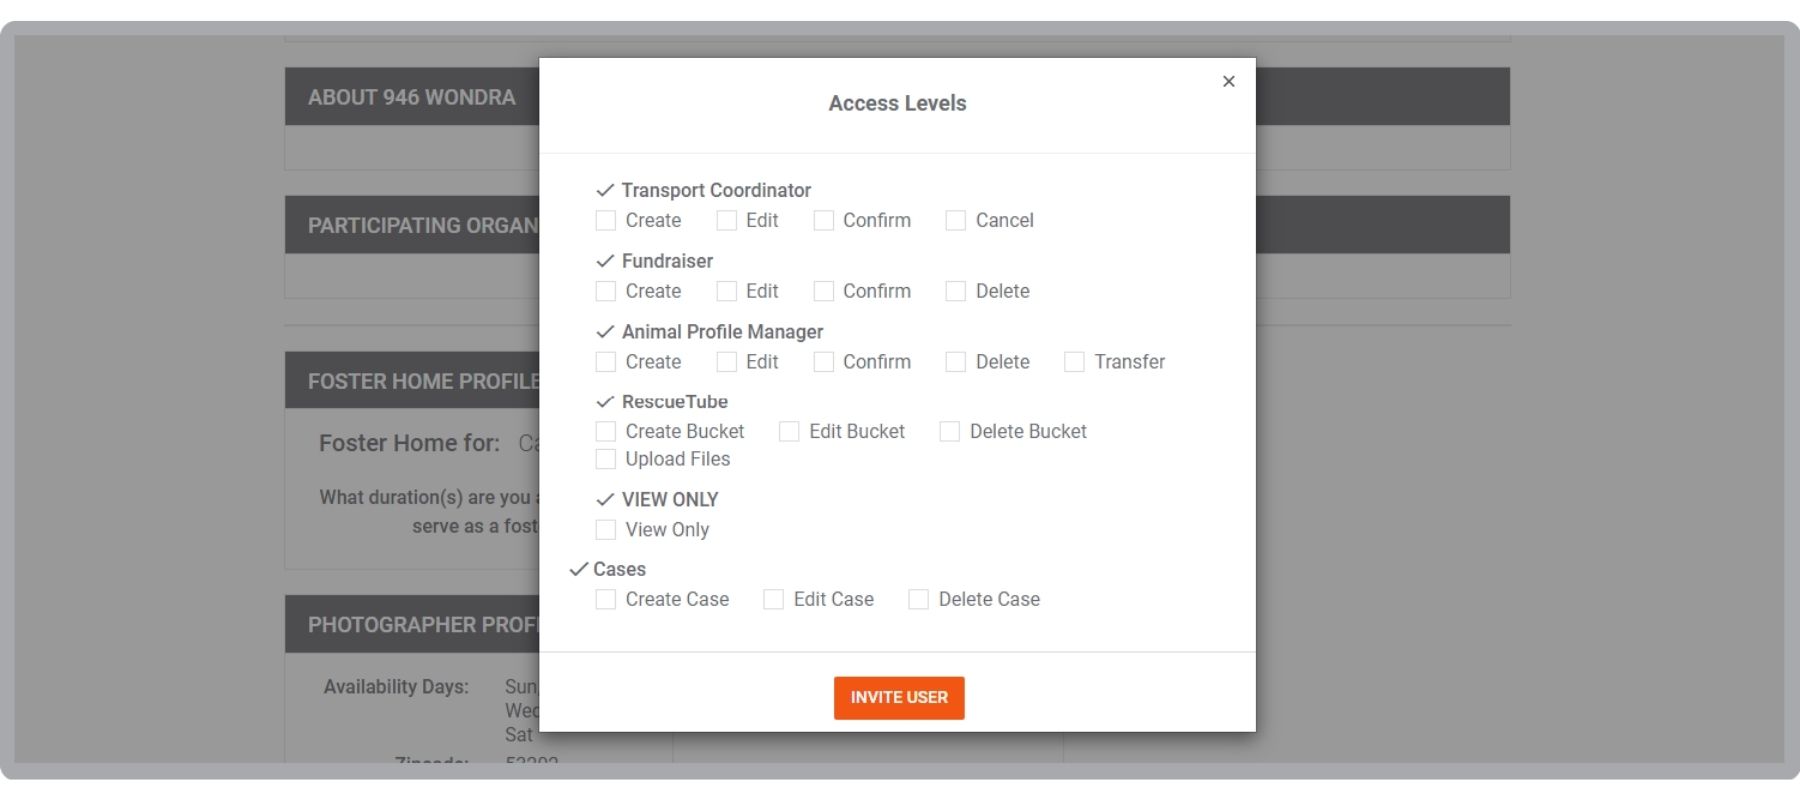Click the Transport Coordinator heading label

(x=716, y=190)
